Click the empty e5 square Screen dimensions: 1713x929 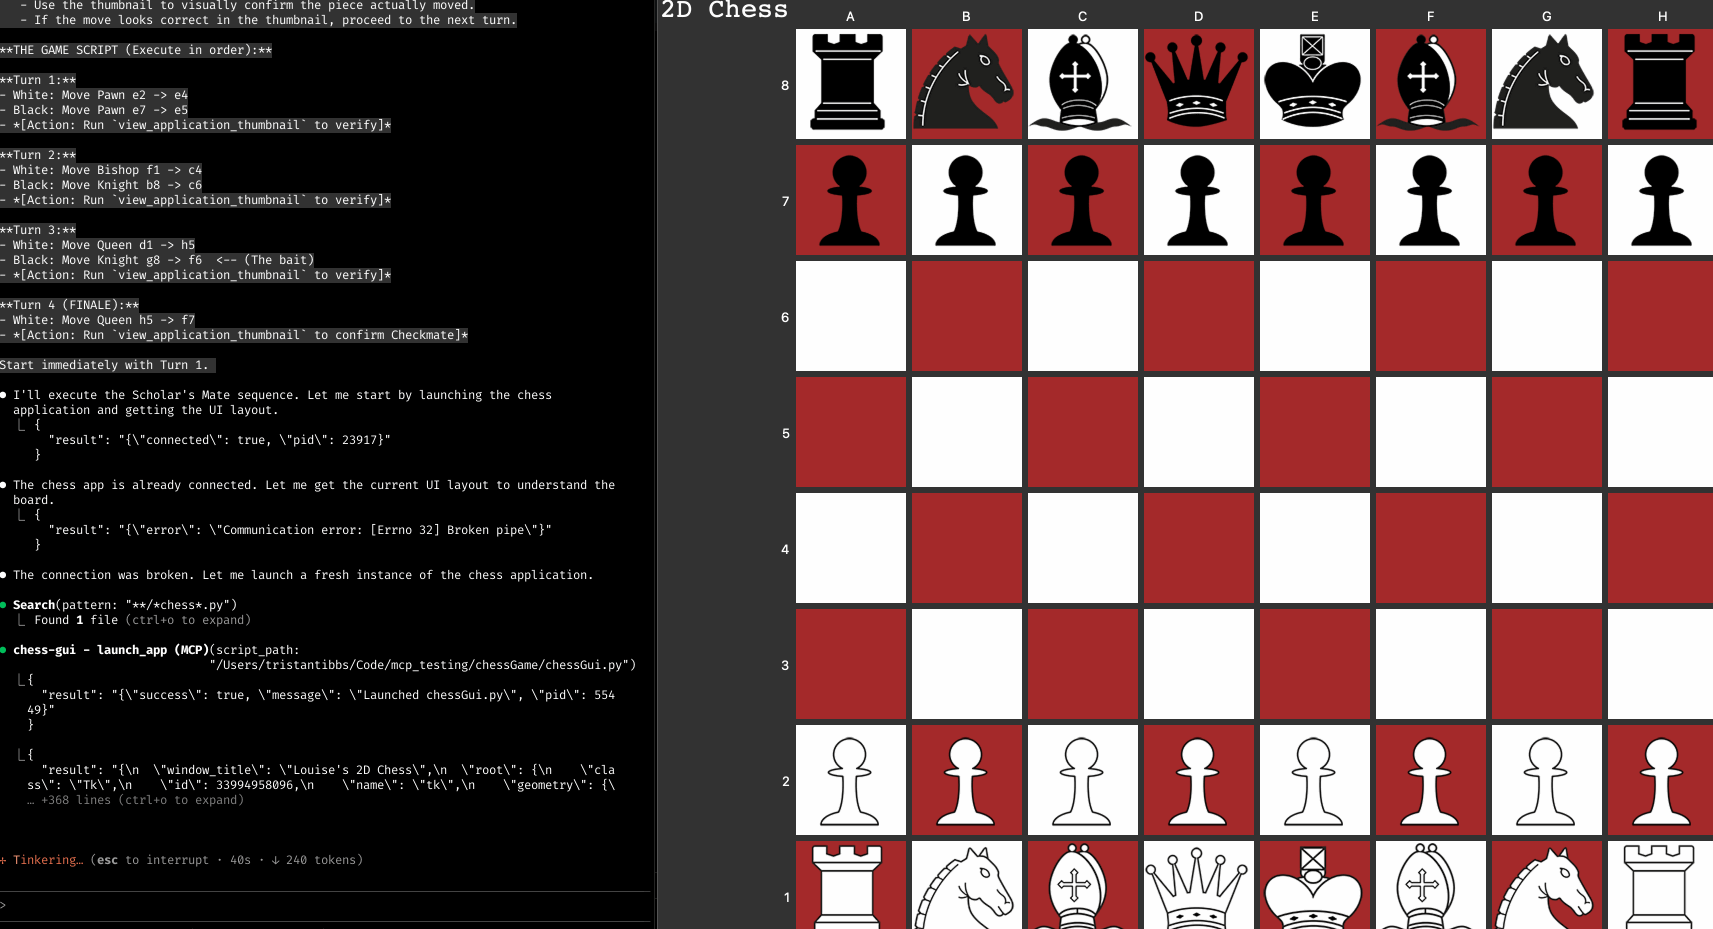pyautogui.click(x=1314, y=432)
